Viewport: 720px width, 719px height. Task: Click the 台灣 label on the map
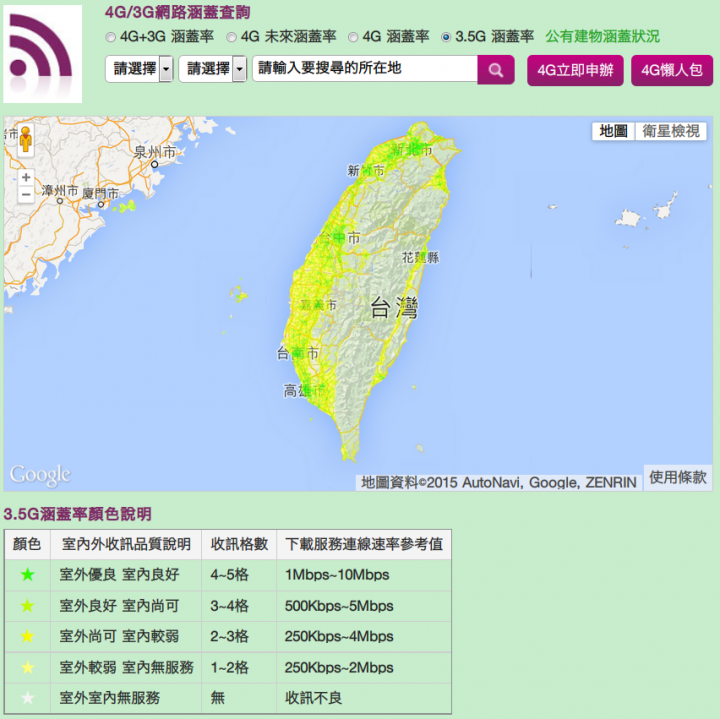click(x=394, y=307)
